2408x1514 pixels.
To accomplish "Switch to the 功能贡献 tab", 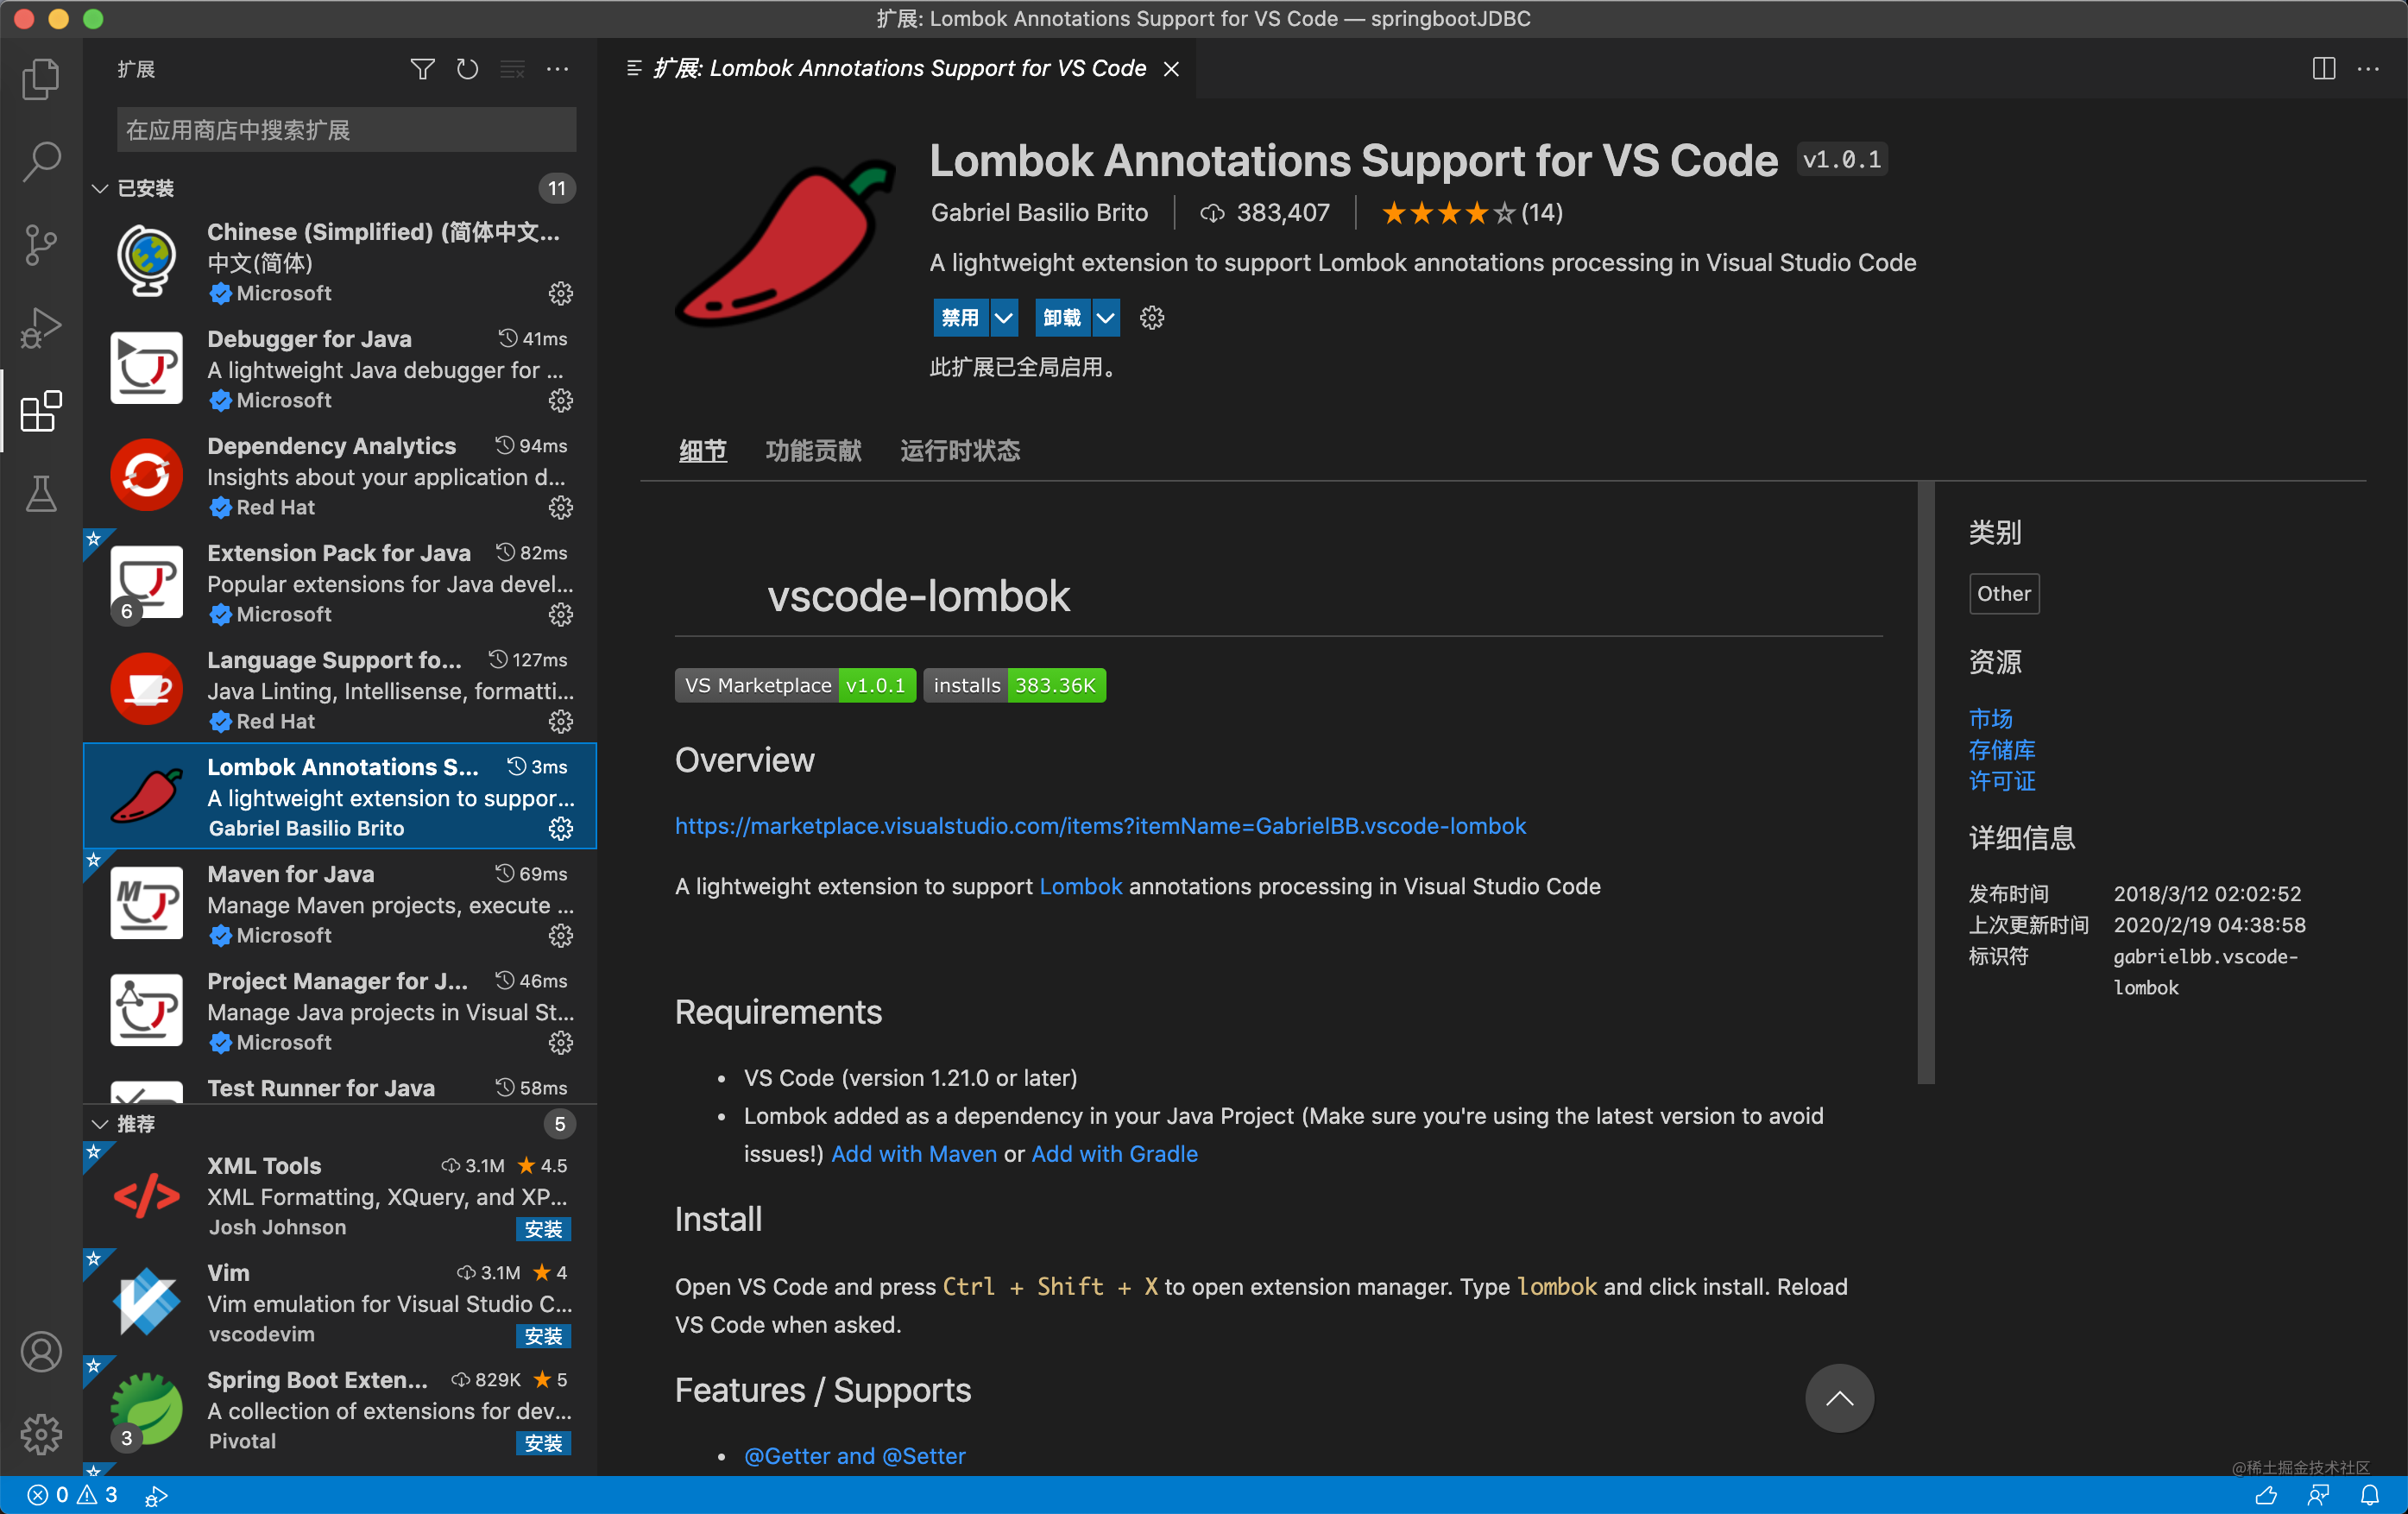I will pyautogui.click(x=813, y=451).
